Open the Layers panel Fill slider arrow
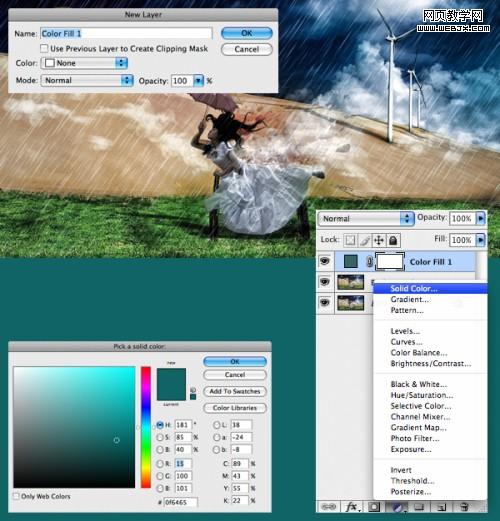This screenshot has width=500, height=521. (x=480, y=240)
